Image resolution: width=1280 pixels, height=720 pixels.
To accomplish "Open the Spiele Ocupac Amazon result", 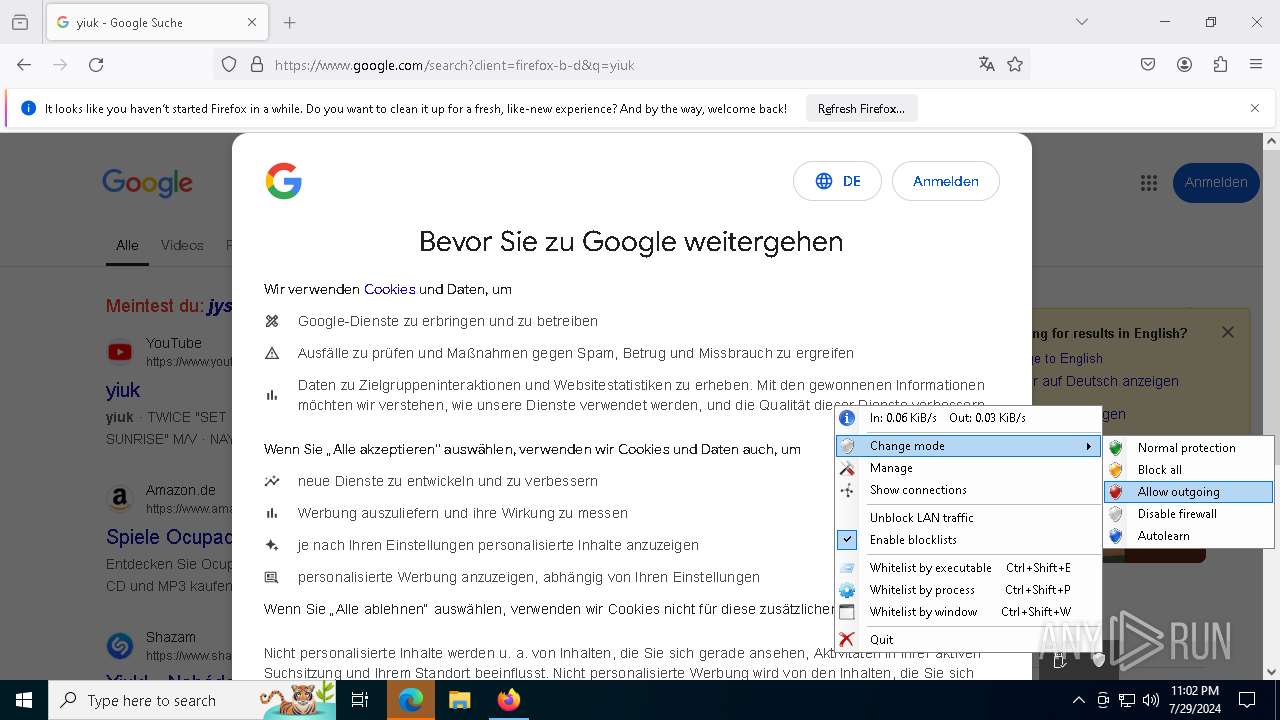I will click(x=169, y=537).
